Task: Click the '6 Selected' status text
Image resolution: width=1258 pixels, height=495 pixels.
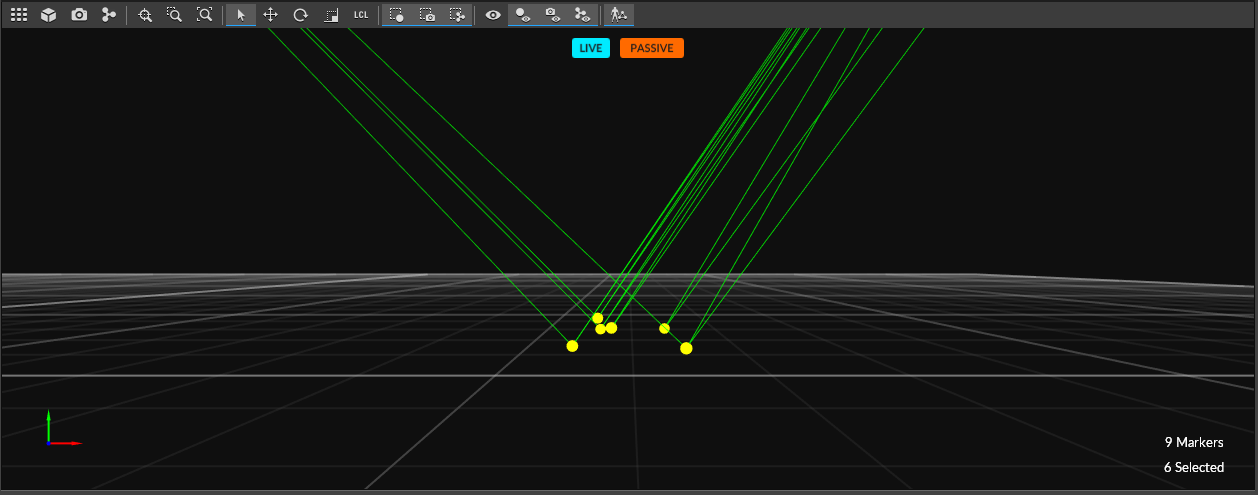Action: [1194, 467]
